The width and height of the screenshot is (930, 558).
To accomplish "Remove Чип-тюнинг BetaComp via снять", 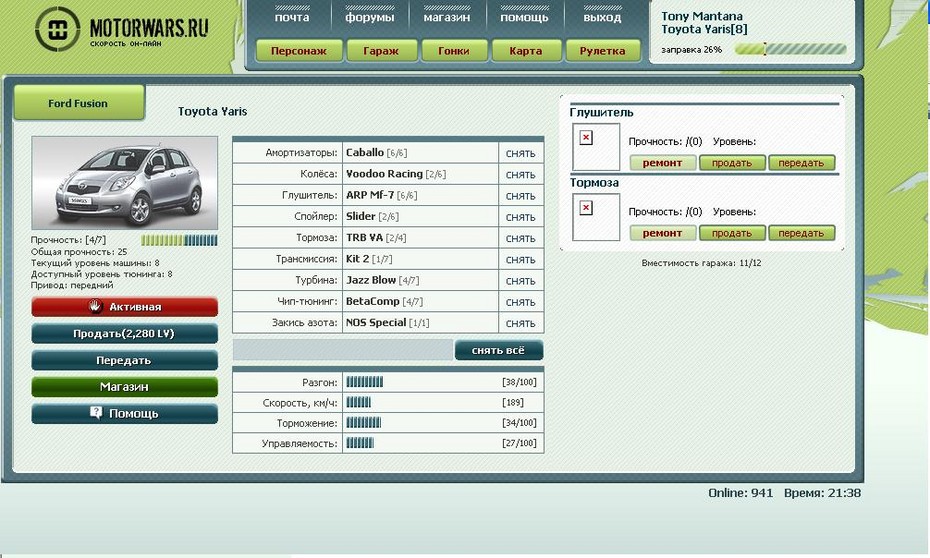I will [x=520, y=302].
